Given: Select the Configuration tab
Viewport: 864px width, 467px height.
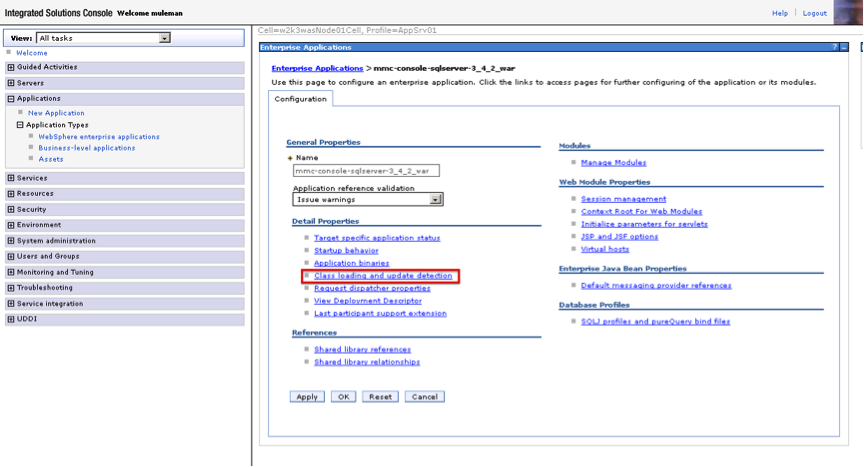Looking at the screenshot, I should pyautogui.click(x=301, y=99).
